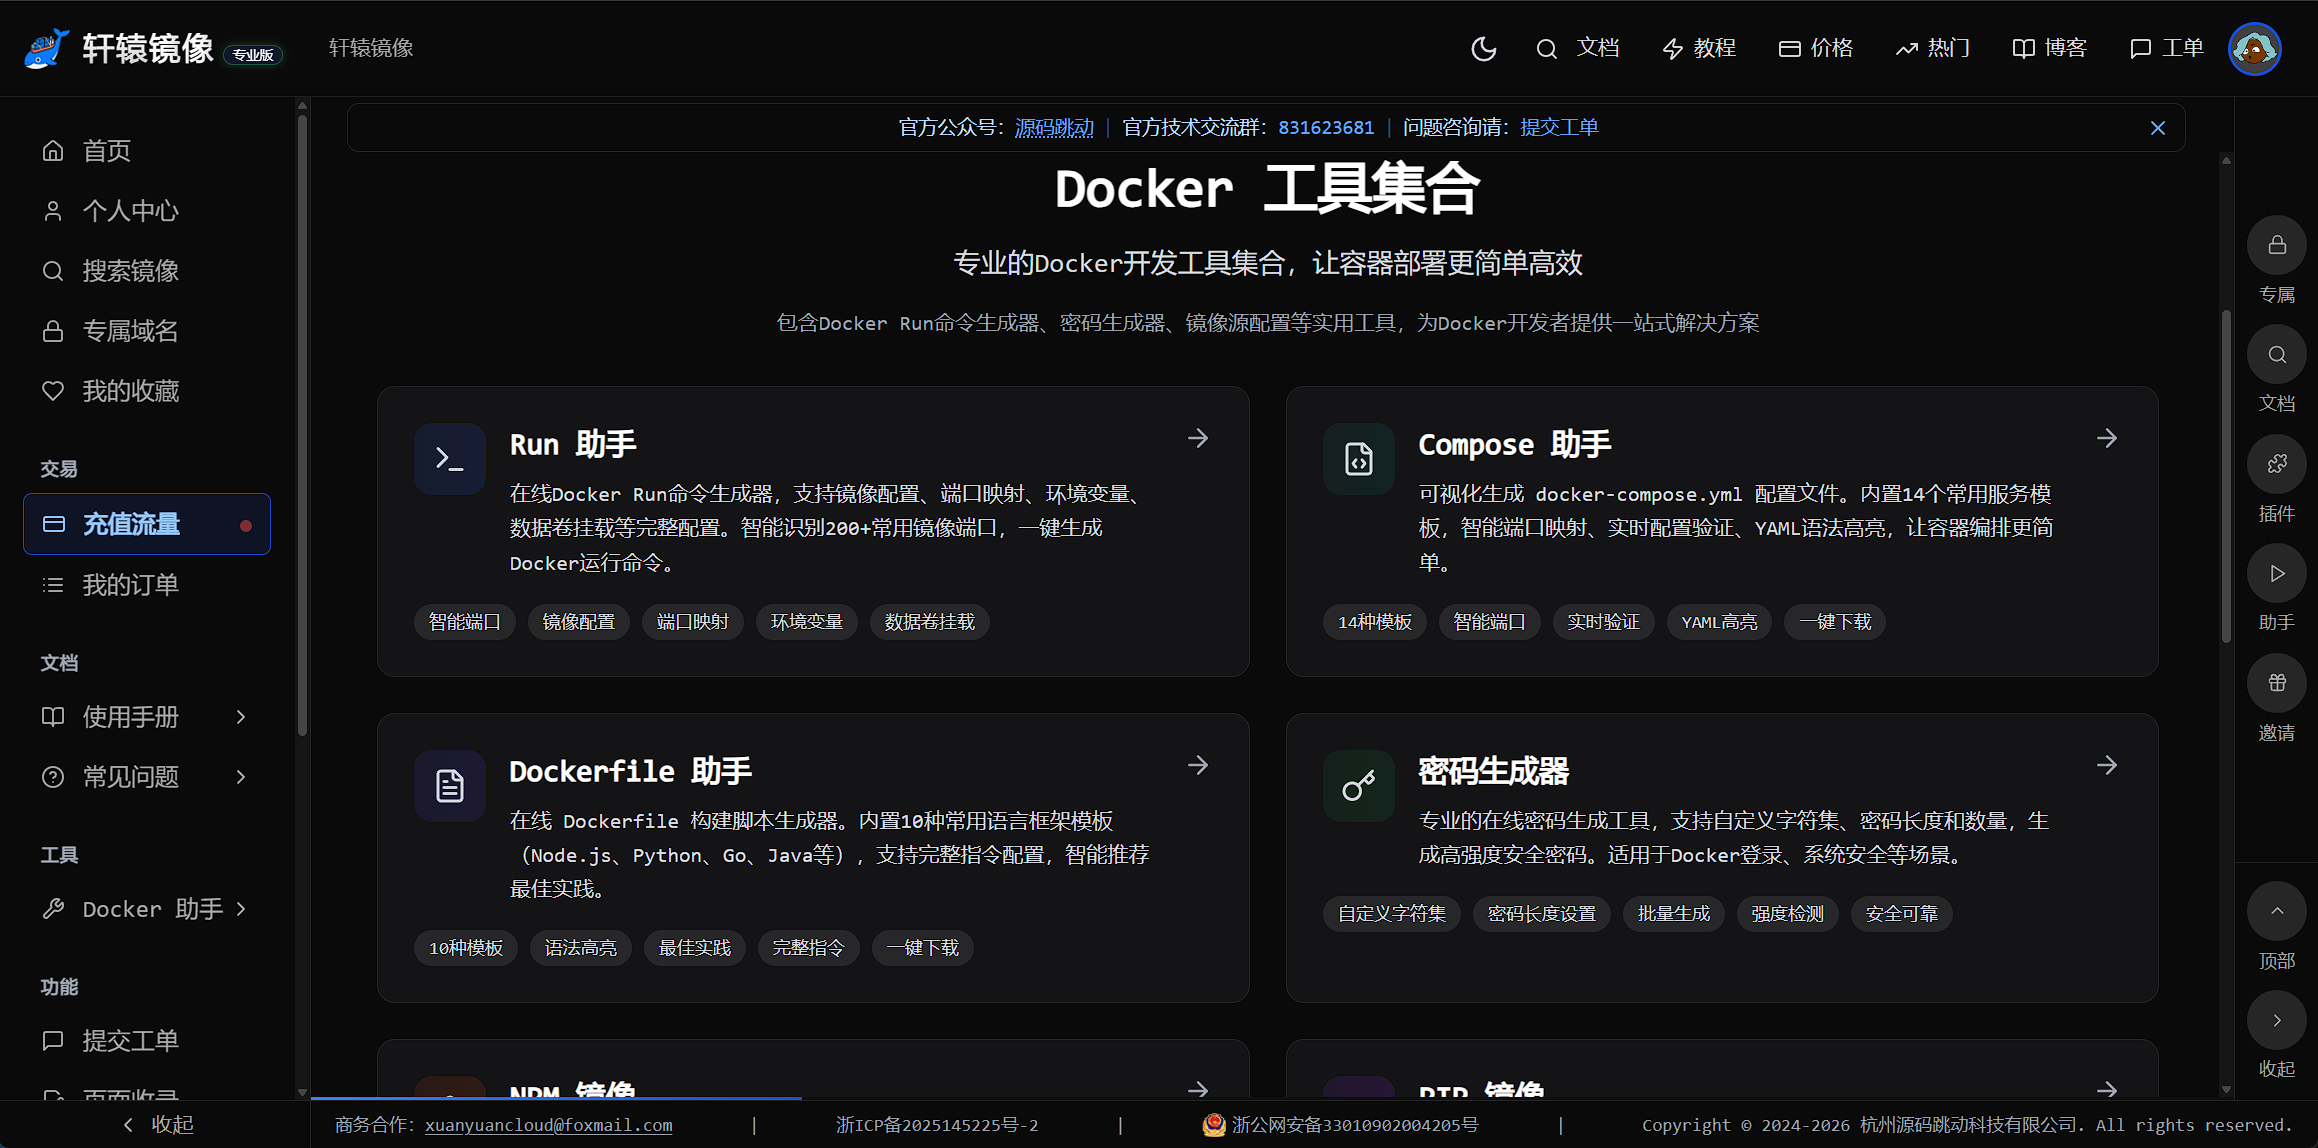Click the main content vertical scrollbar
Image resolution: width=2318 pixels, height=1148 pixels.
pyautogui.click(x=2226, y=476)
